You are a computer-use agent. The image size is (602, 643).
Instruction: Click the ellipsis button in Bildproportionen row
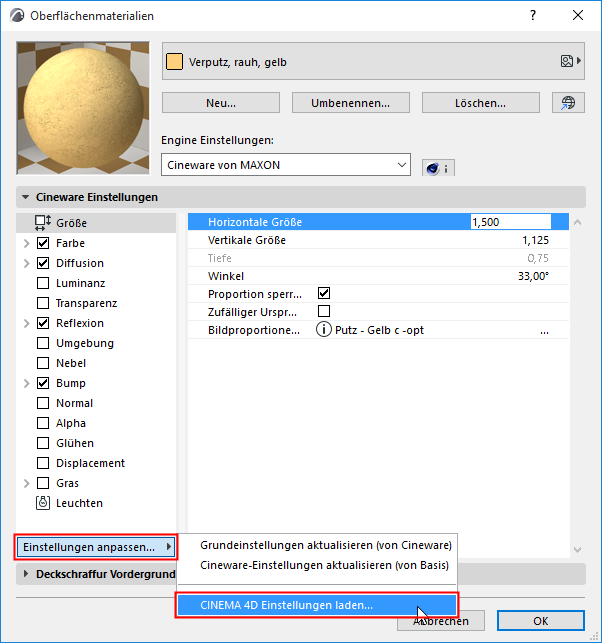tap(544, 331)
